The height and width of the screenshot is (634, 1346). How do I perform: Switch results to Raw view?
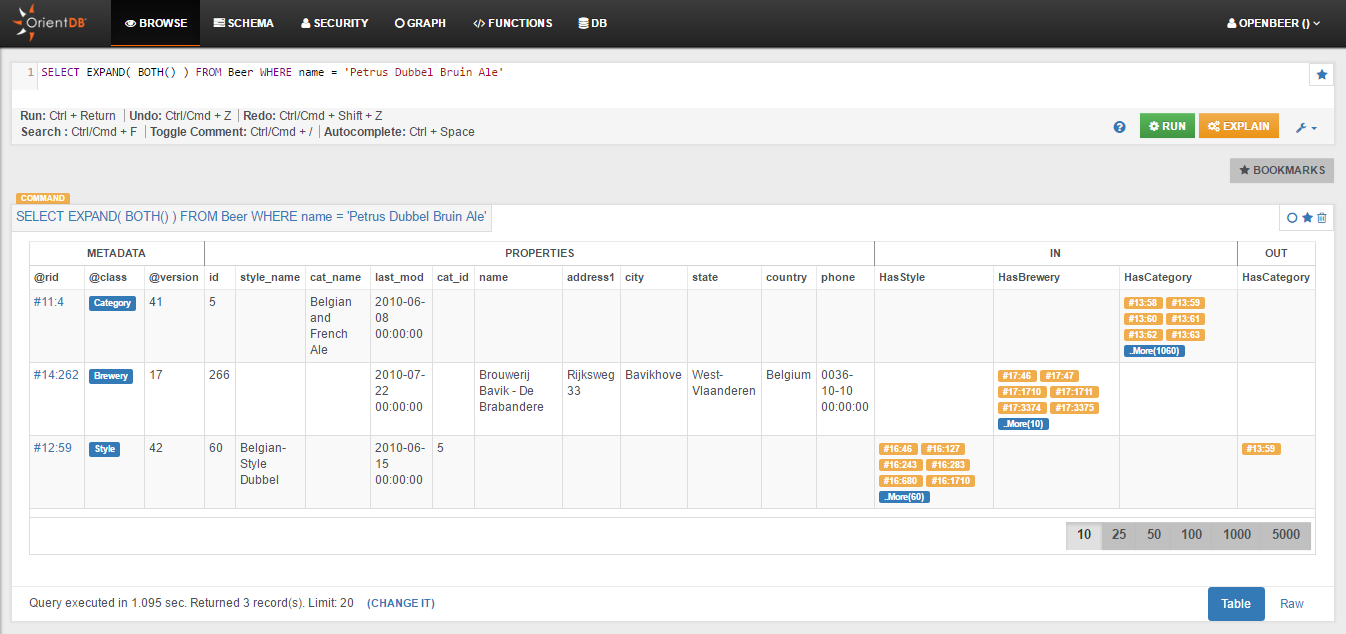tap(1291, 604)
